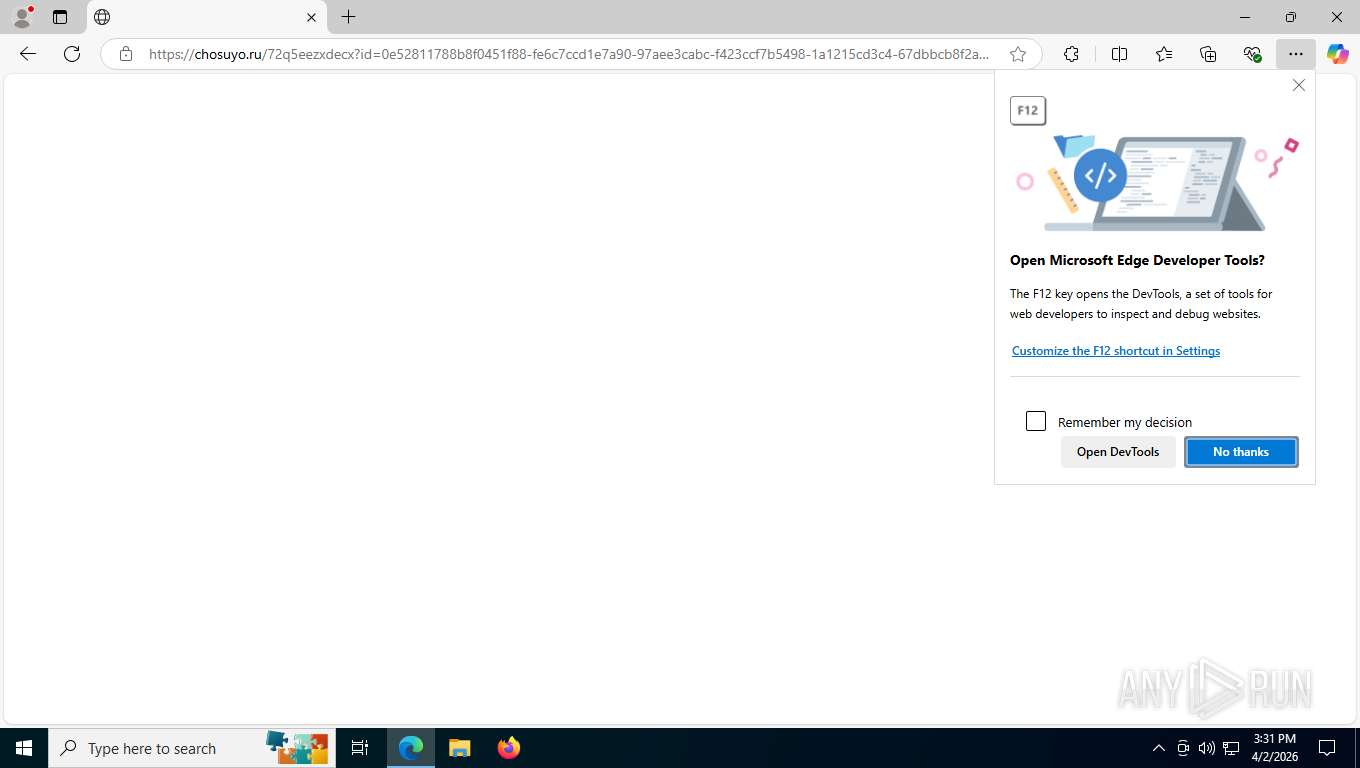Open the 3:31 PM clock calendar
Screen dimensions: 1360x768
[1274, 748]
